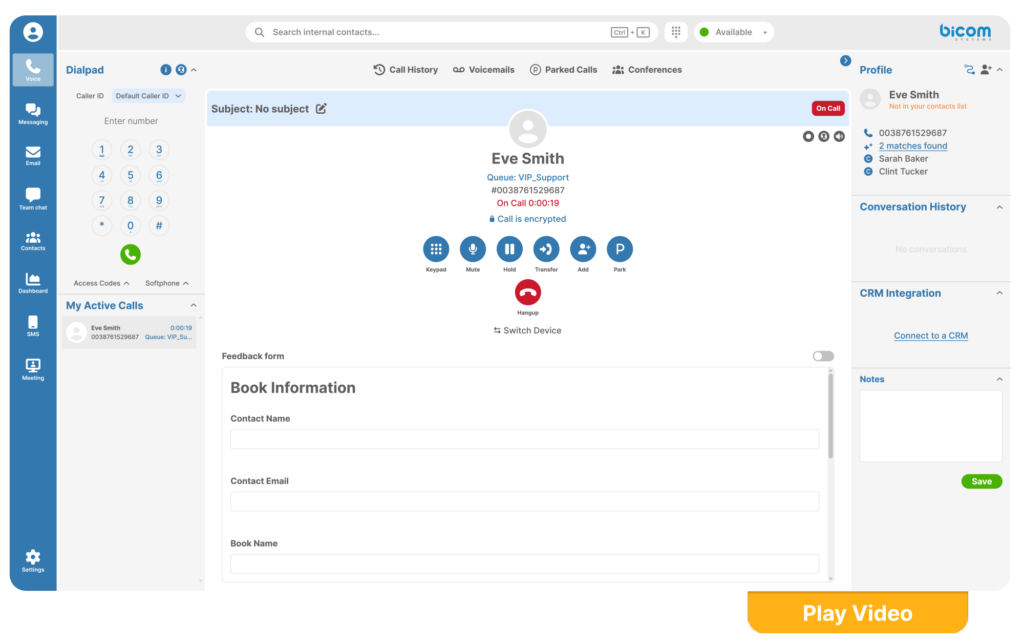Add a participant to the call
This screenshot has height=643, width=1024.
click(x=583, y=249)
